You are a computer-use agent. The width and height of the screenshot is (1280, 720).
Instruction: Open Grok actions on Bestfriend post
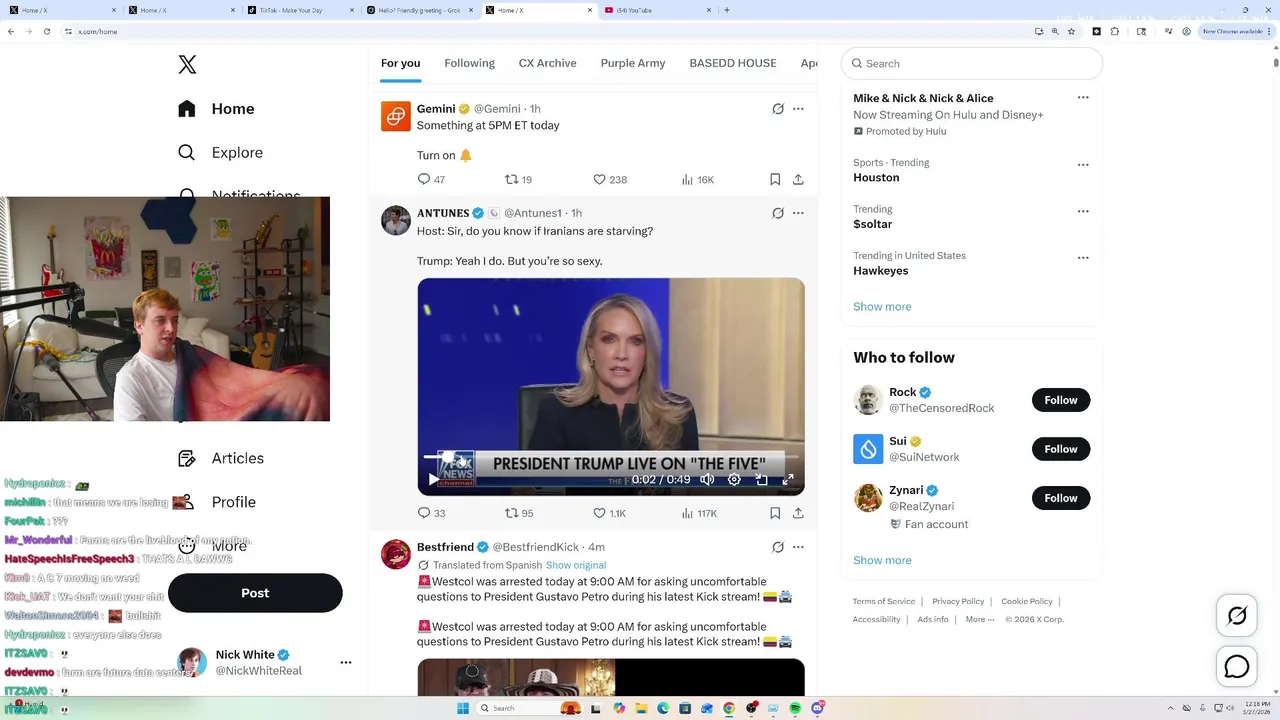point(778,547)
